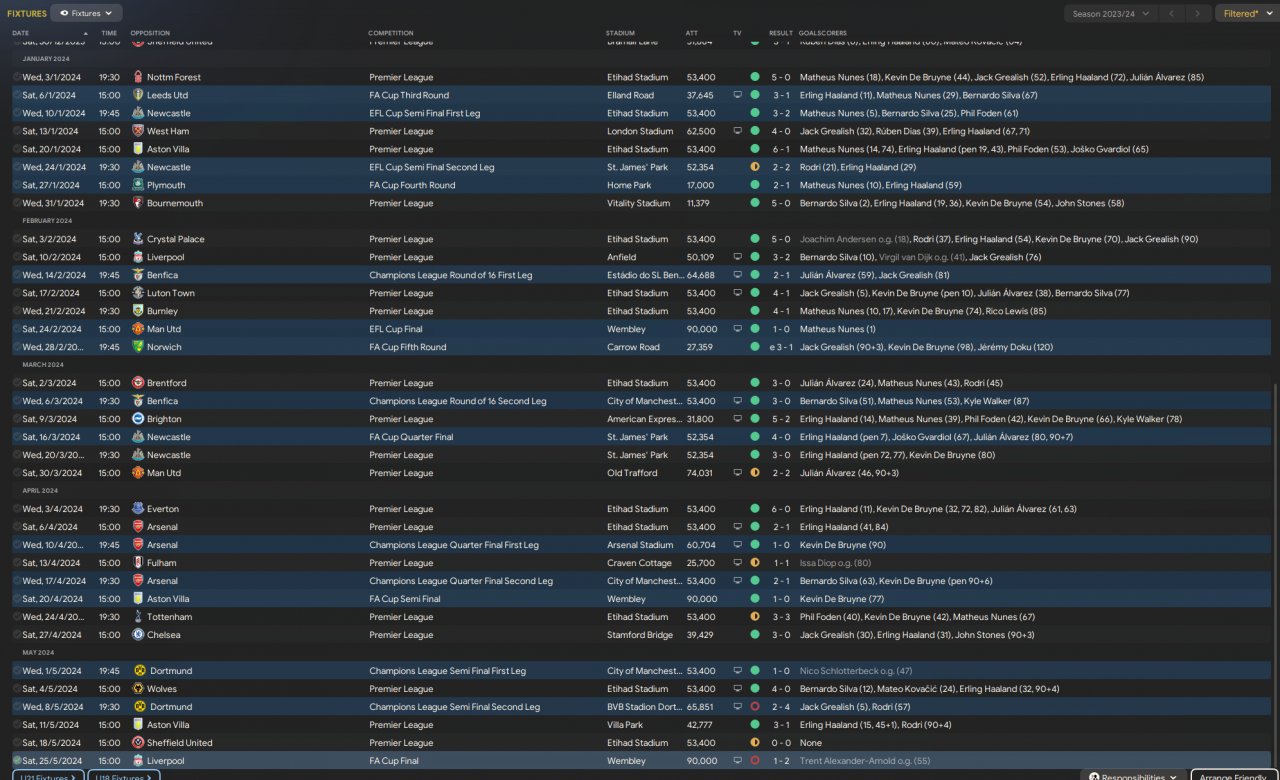The image size is (1280, 780).
Task: Click the TV icon on the Leeds Utd row
Action: point(738,95)
